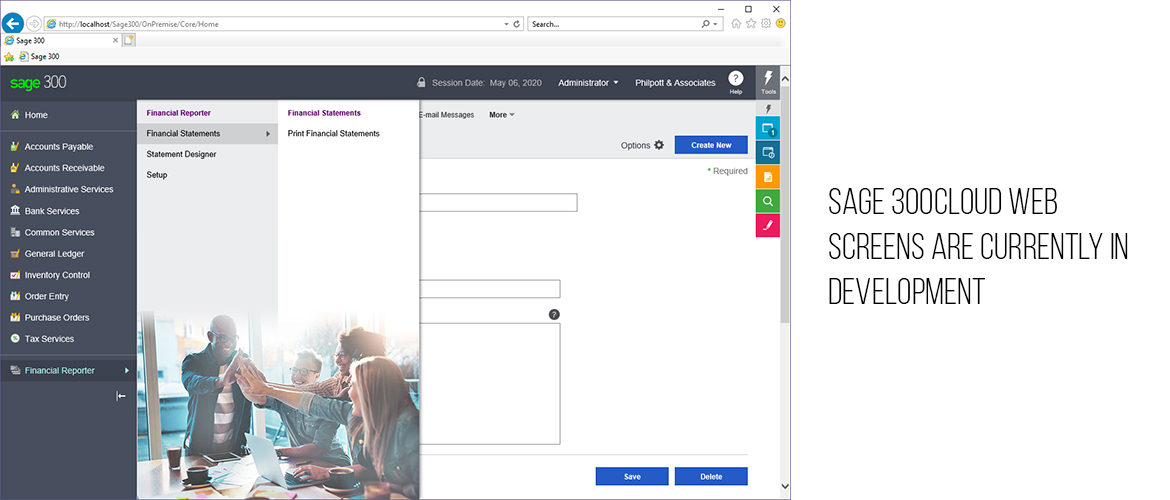Click the dark blue window clock icon

point(768,153)
